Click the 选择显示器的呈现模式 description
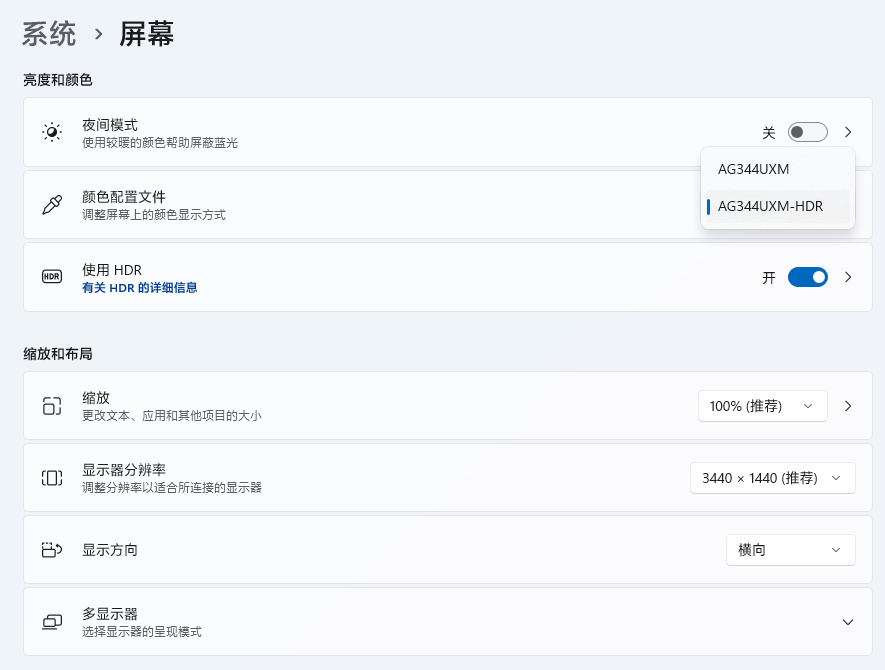Screen dimensions: 885x670 pyautogui.click(x=142, y=632)
